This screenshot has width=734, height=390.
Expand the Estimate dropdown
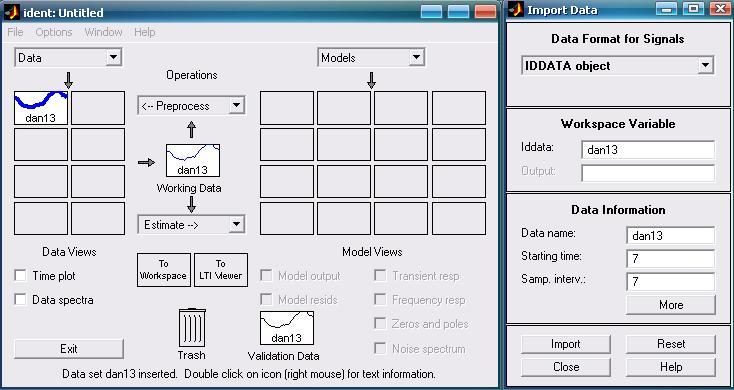pyautogui.click(x=191, y=225)
